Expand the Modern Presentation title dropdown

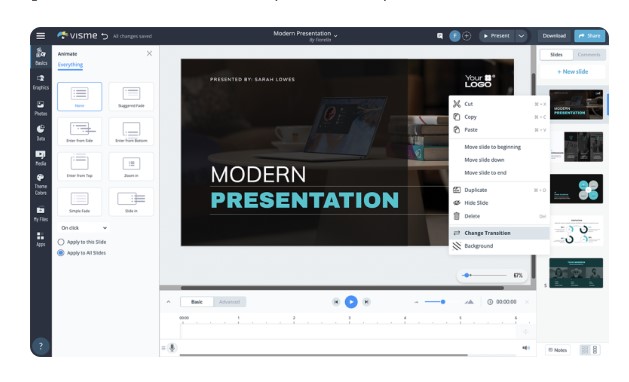pyautogui.click(x=336, y=36)
